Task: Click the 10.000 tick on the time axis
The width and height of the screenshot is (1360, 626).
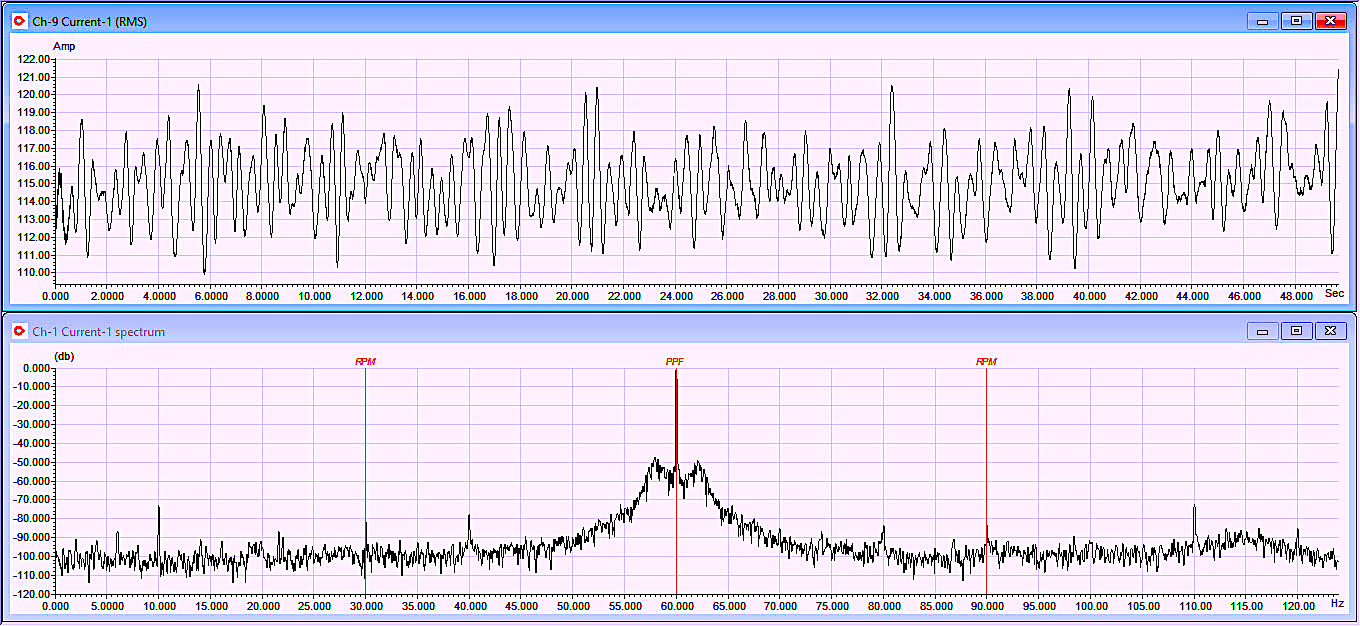Action: pos(314,297)
